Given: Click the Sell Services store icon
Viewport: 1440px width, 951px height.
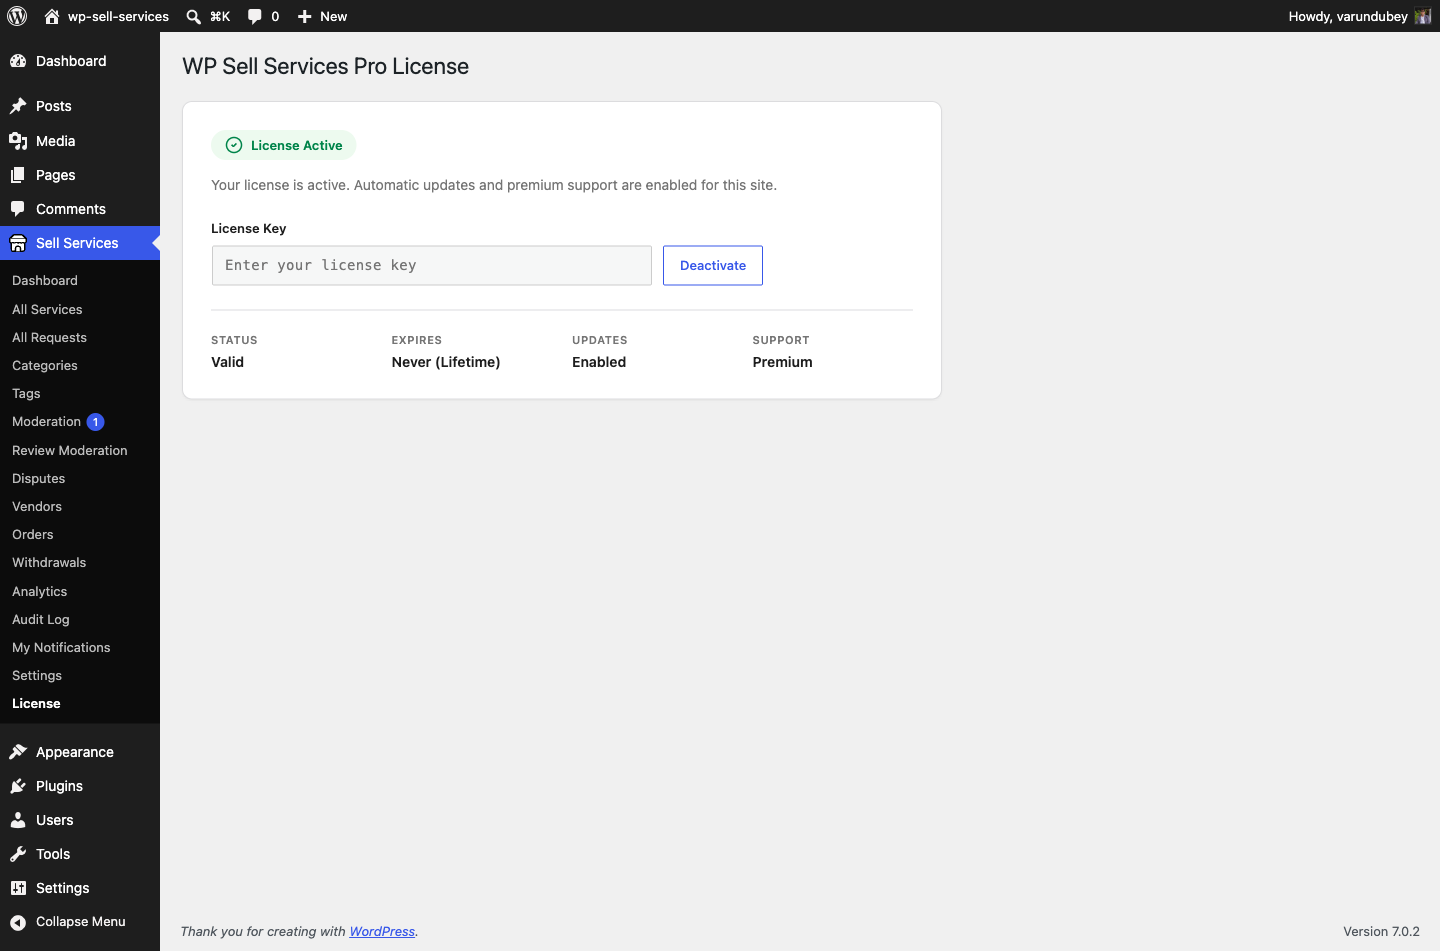Looking at the screenshot, I should (x=18, y=243).
